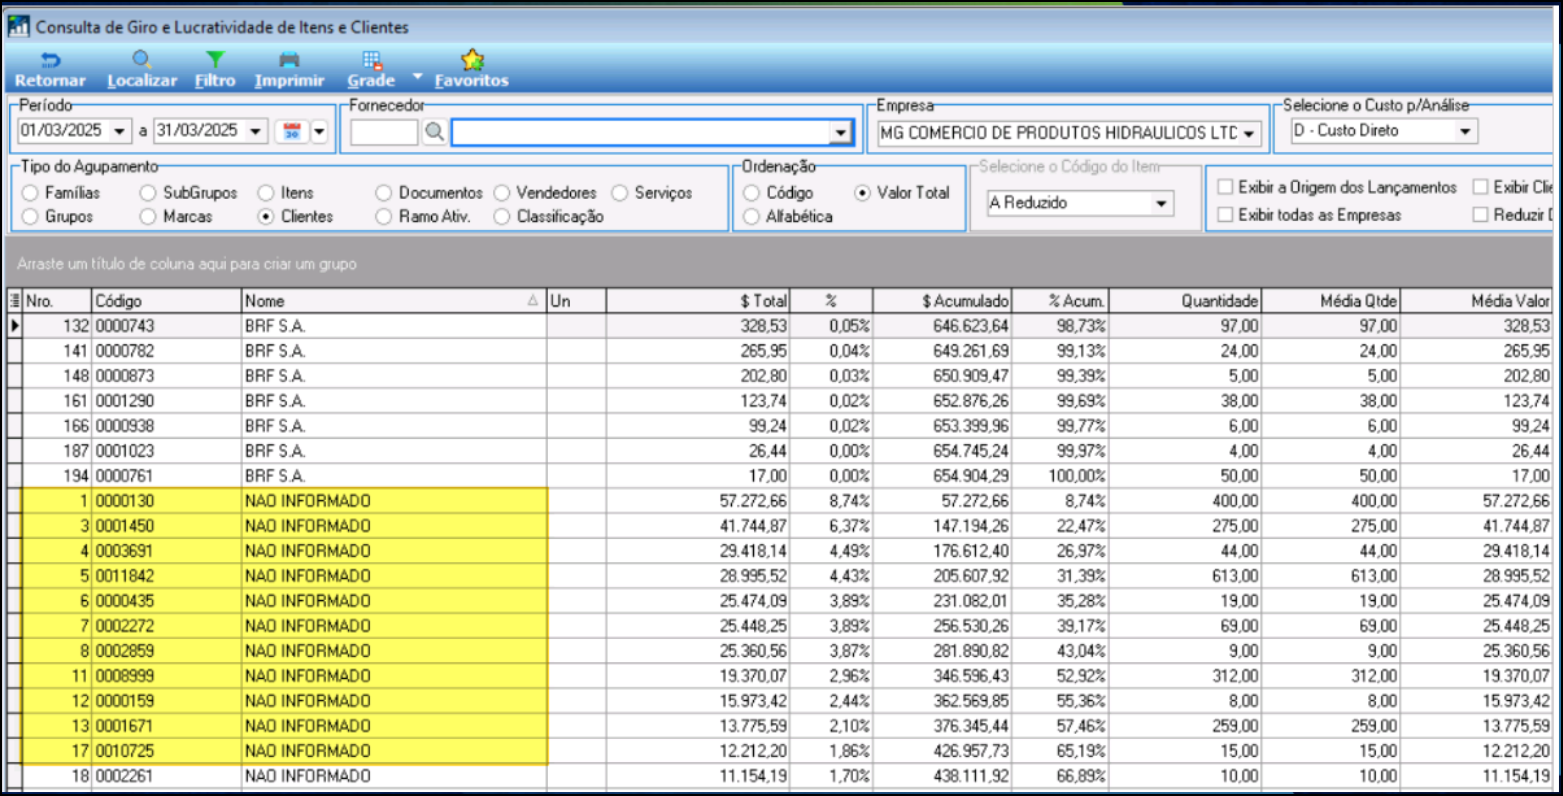Click the calendar icon in Período
Image resolution: width=1563 pixels, height=796 pixels.
tap(292, 131)
